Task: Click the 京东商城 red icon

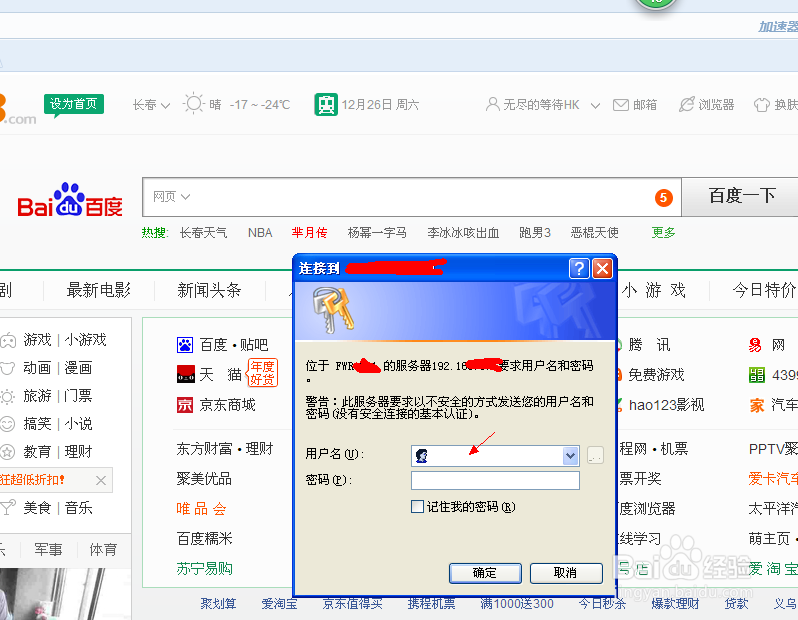Action: click(185, 405)
